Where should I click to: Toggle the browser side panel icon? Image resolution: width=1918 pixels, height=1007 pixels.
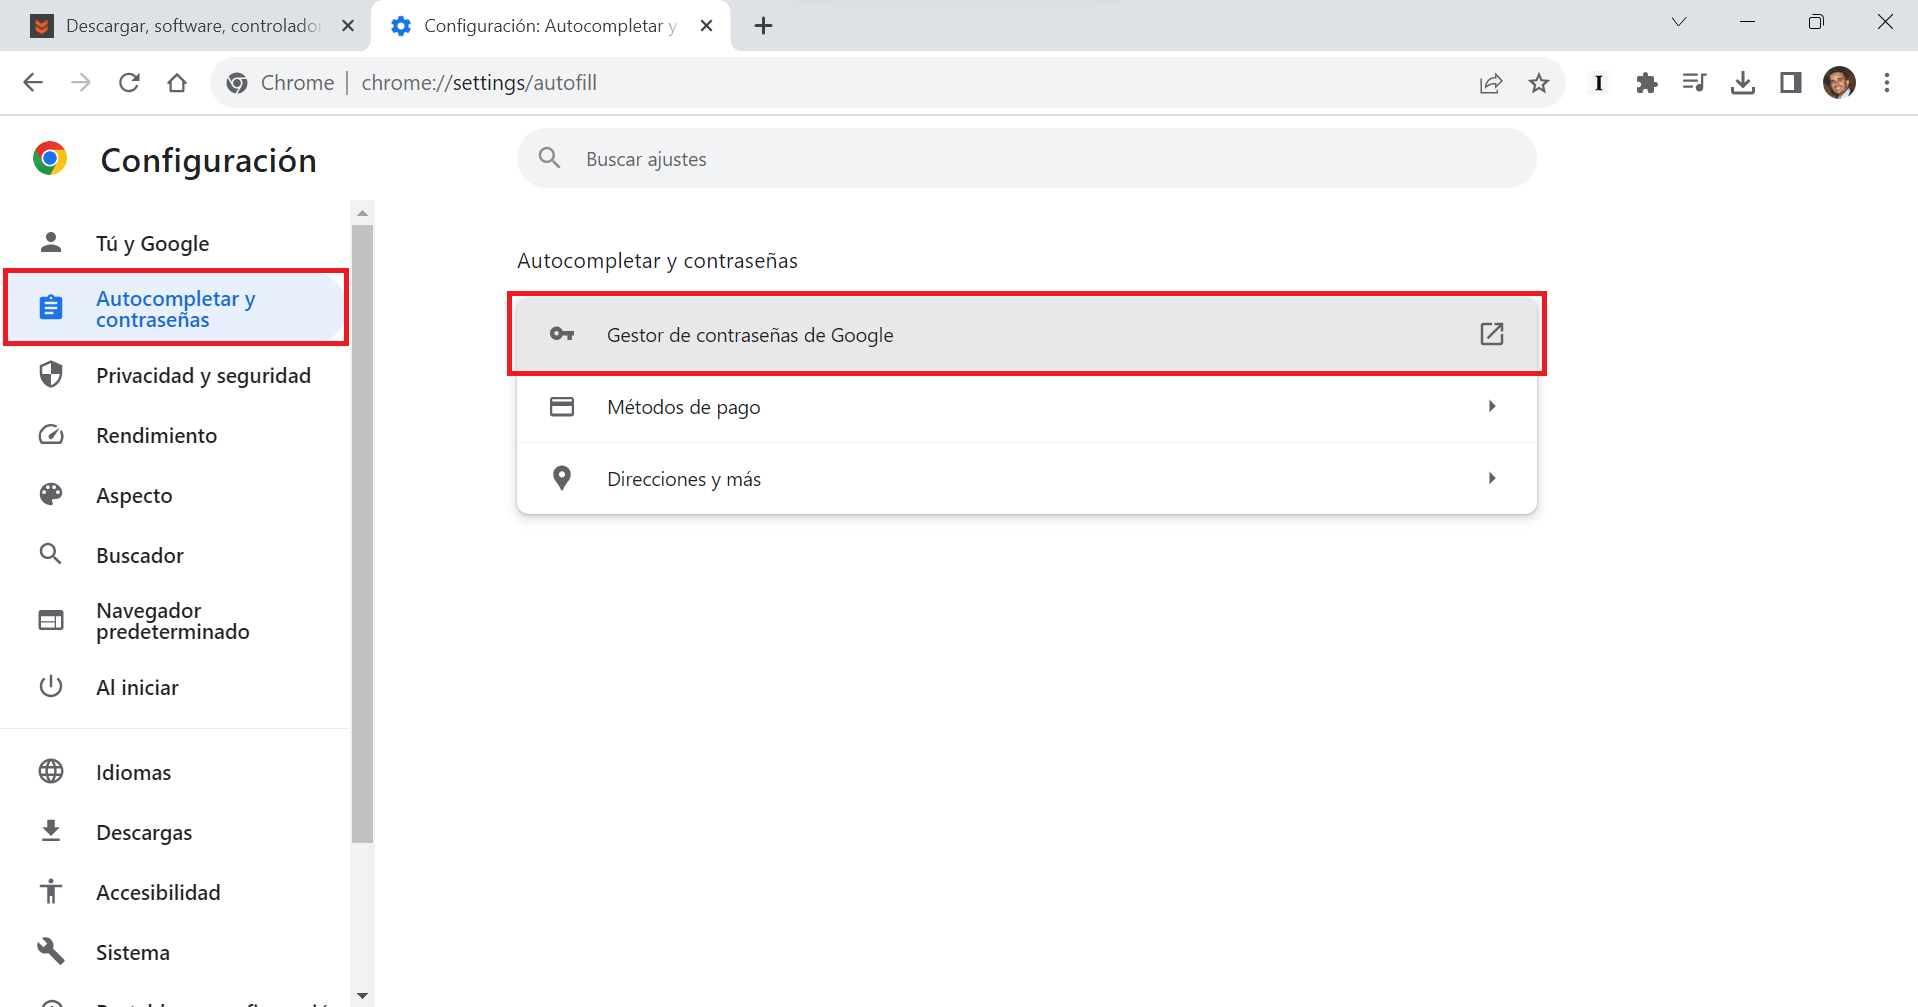point(1791,83)
